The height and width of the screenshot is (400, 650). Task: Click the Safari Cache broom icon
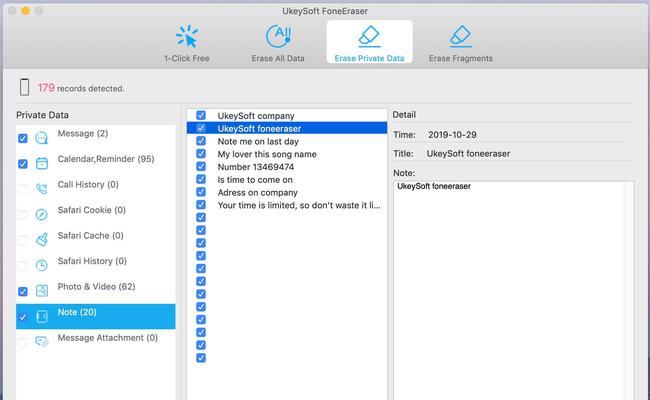click(x=41, y=240)
